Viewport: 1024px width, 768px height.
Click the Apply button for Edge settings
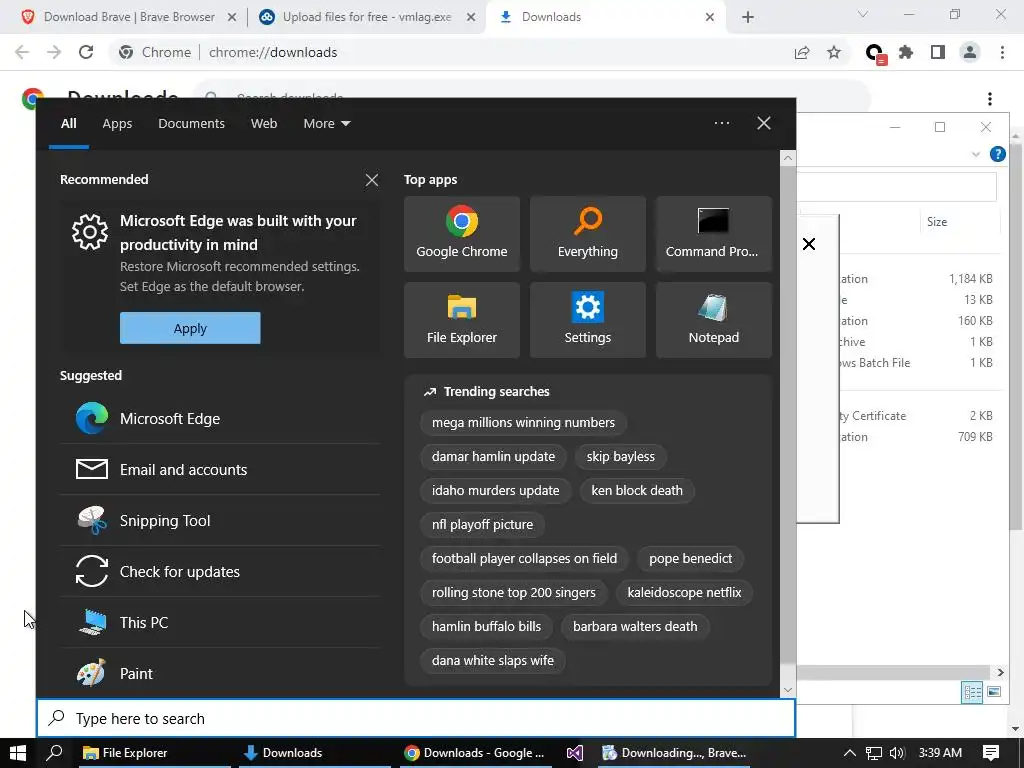click(190, 328)
